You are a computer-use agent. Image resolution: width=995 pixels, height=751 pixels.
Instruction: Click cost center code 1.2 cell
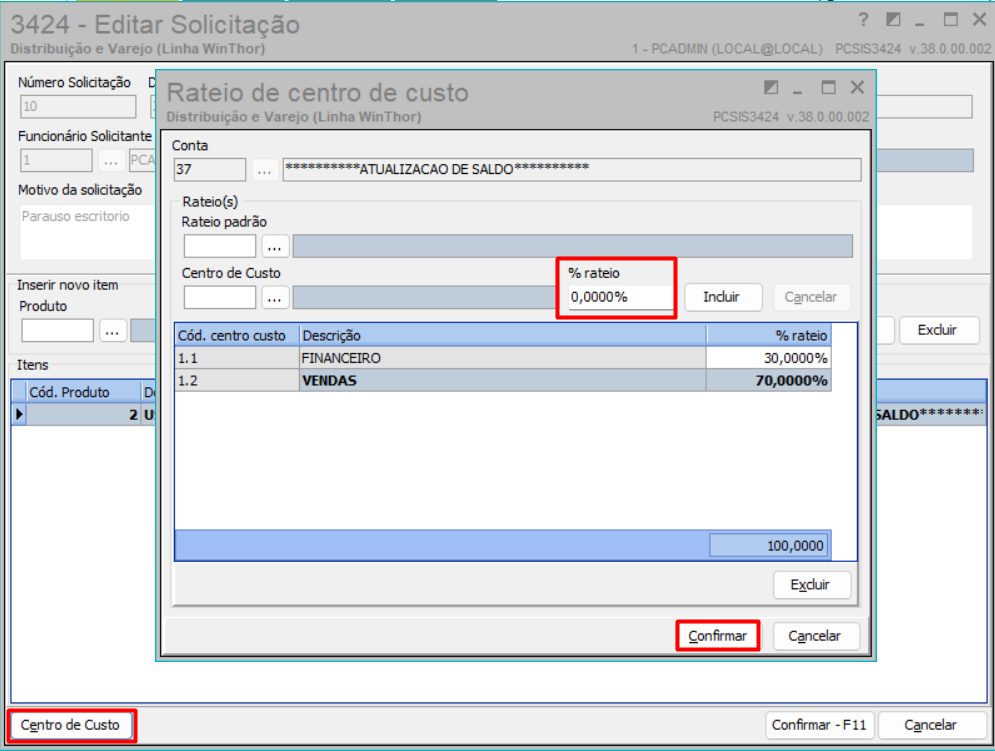pos(237,380)
